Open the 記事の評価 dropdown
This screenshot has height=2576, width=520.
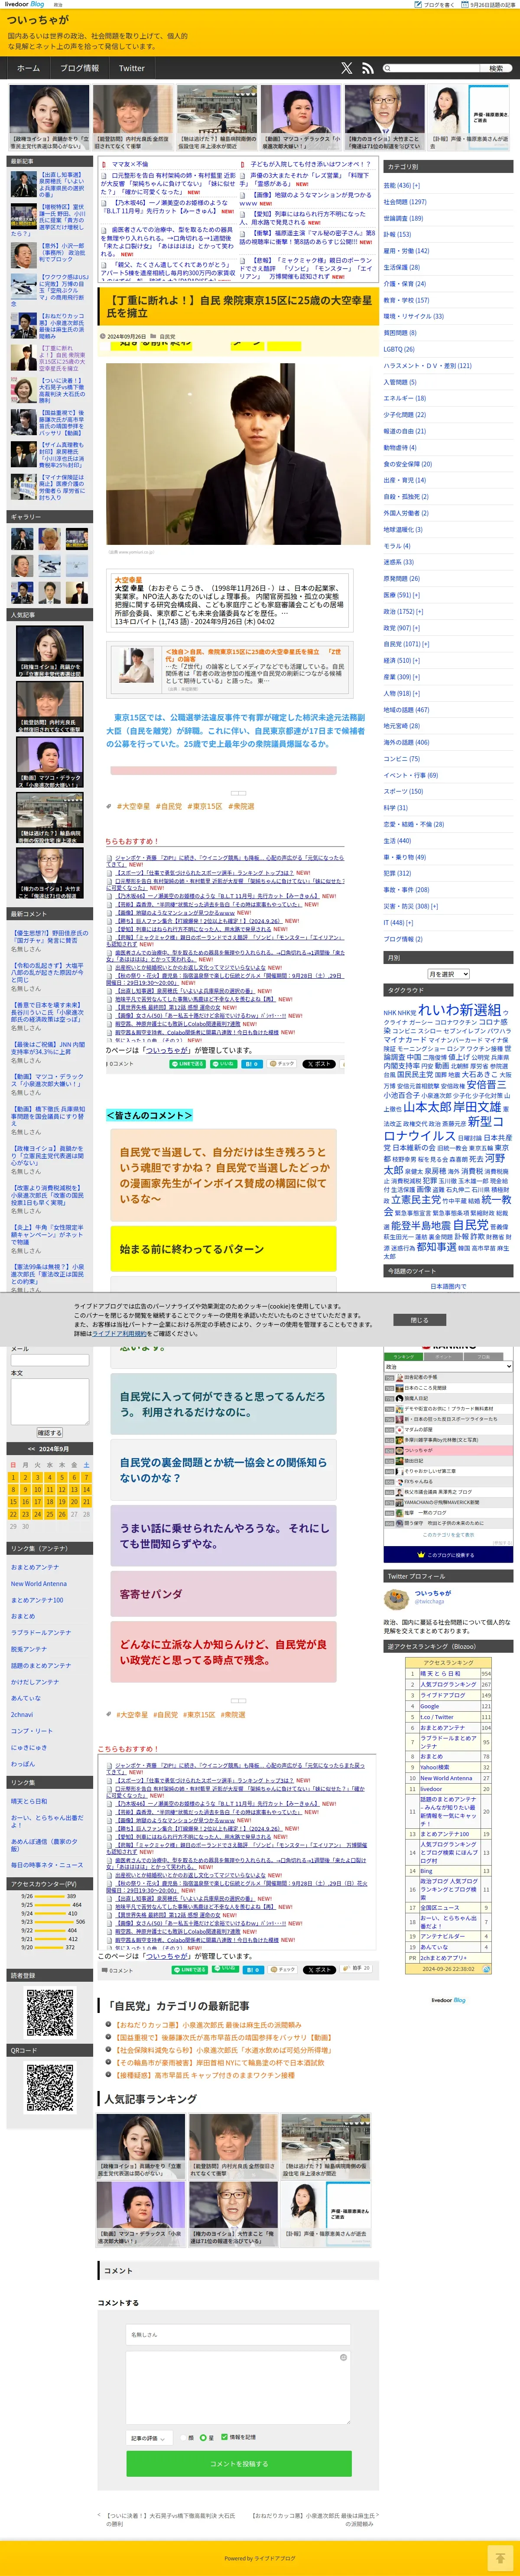click(150, 2438)
